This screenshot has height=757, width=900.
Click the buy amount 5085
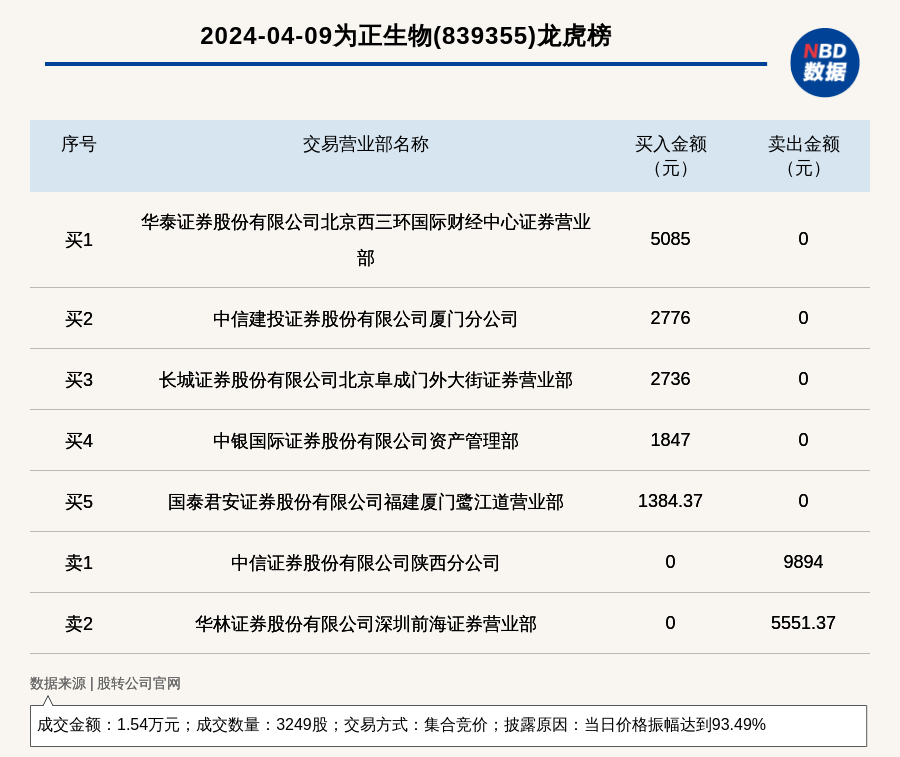click(x=670, y=239)
